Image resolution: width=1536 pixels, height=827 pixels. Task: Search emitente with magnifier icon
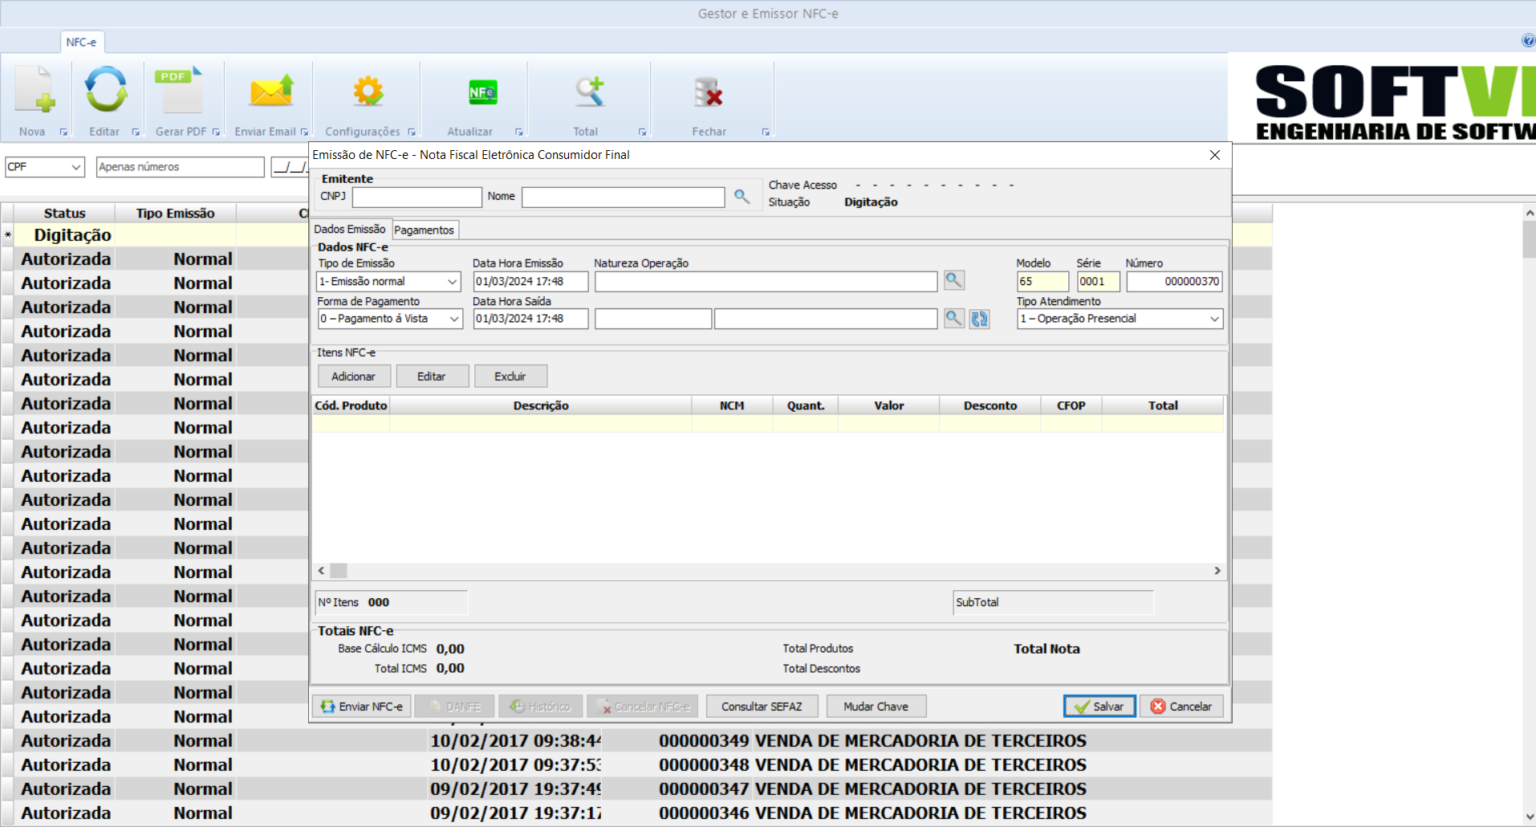(742, 197)
